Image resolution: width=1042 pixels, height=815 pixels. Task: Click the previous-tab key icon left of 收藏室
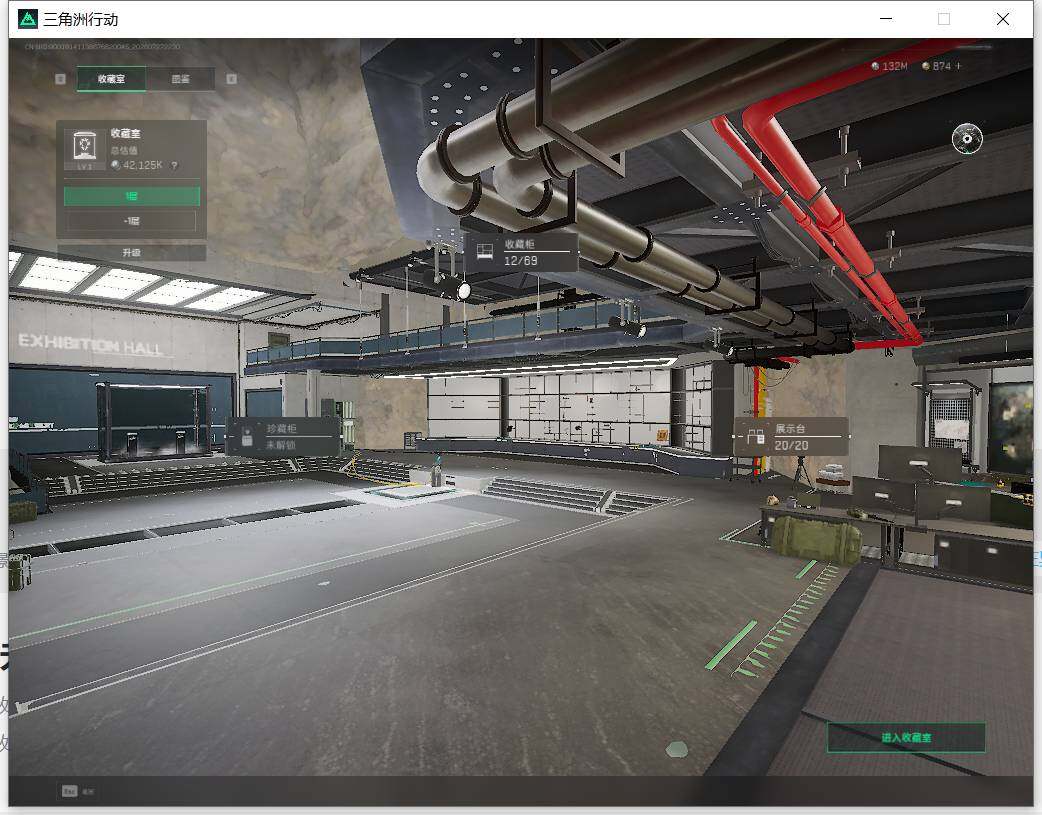click(60, 79)
